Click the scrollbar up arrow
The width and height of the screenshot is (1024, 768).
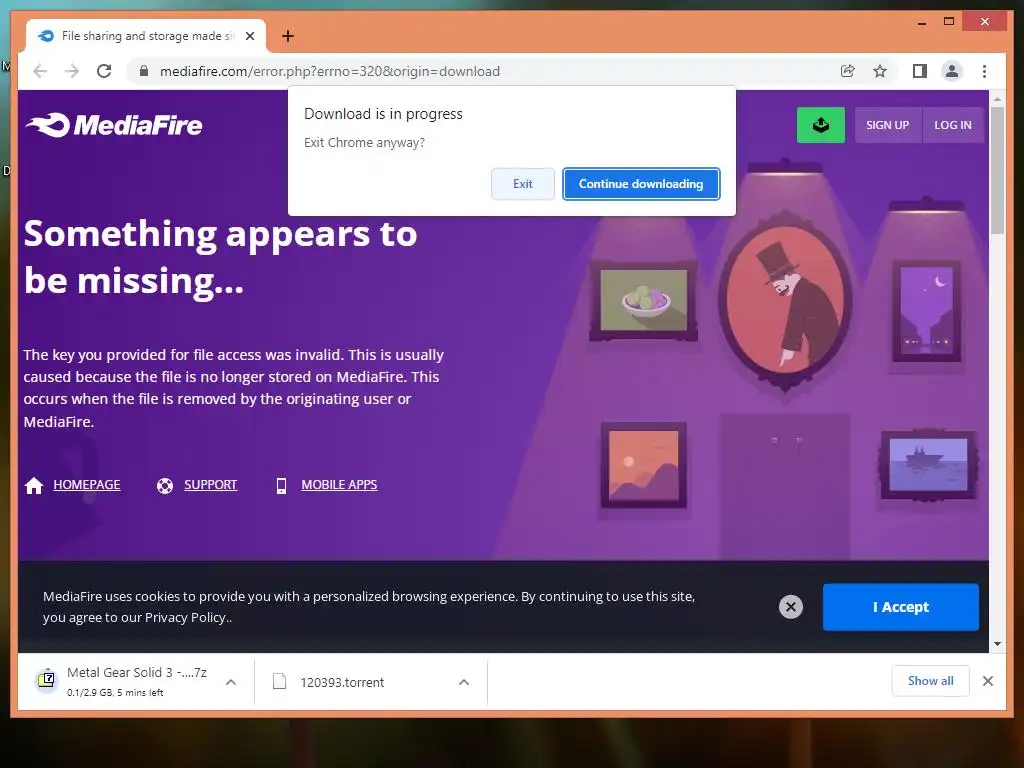(x=997, y=99)
